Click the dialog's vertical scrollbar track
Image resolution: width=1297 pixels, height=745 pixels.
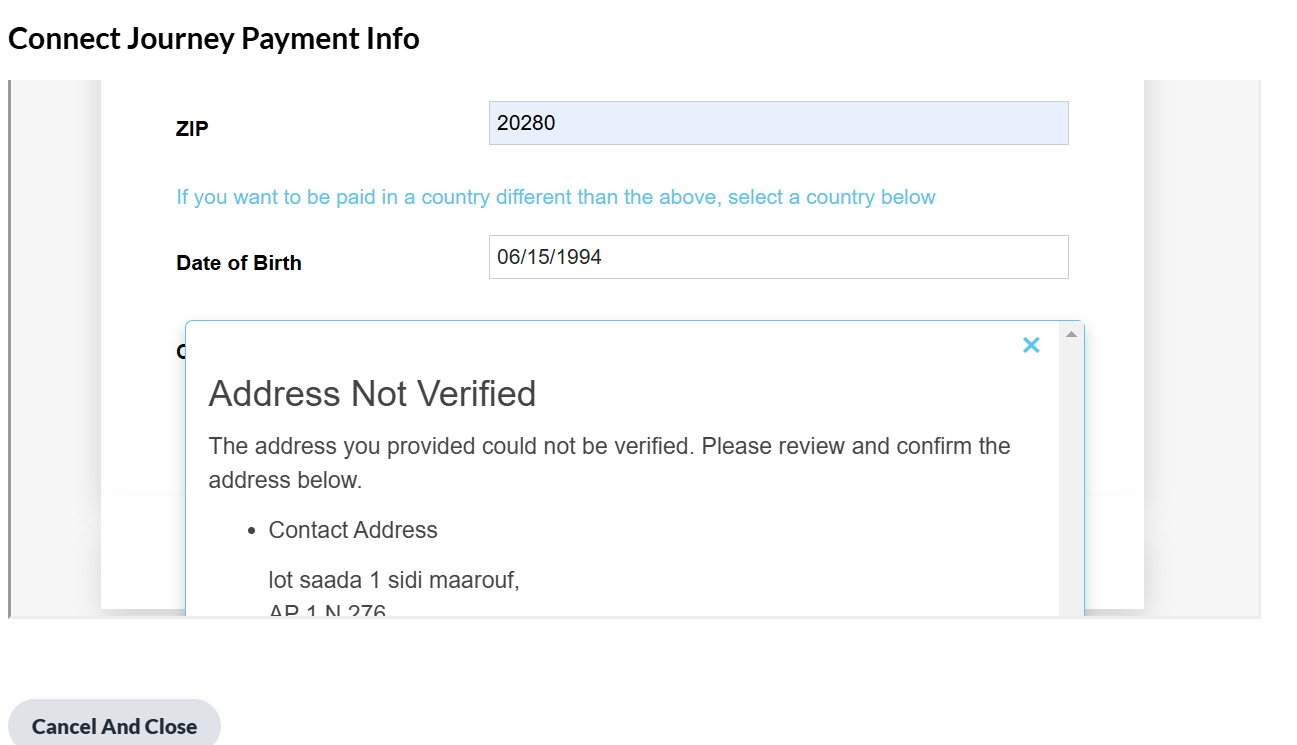(1071, 480)
